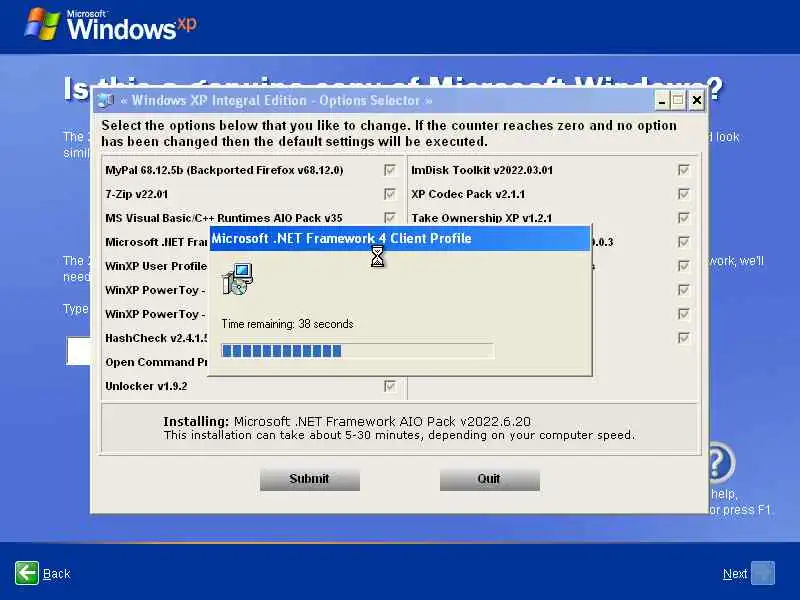Click the text input field in the background window
This screenshot has height=600, width=800.
click(x=79, y=351)
